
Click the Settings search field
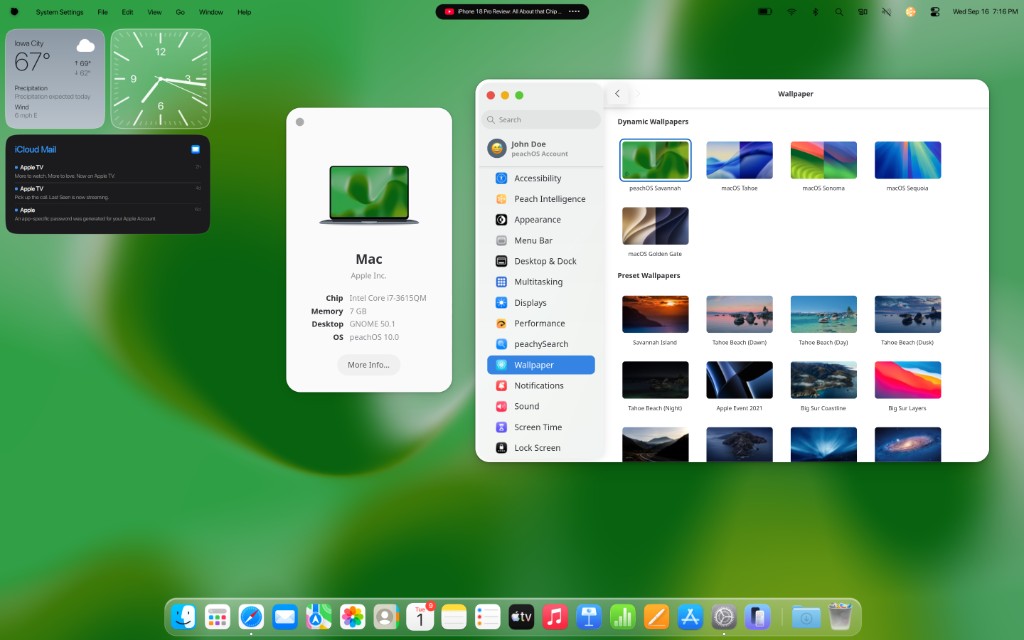click(x=541, y=120)
